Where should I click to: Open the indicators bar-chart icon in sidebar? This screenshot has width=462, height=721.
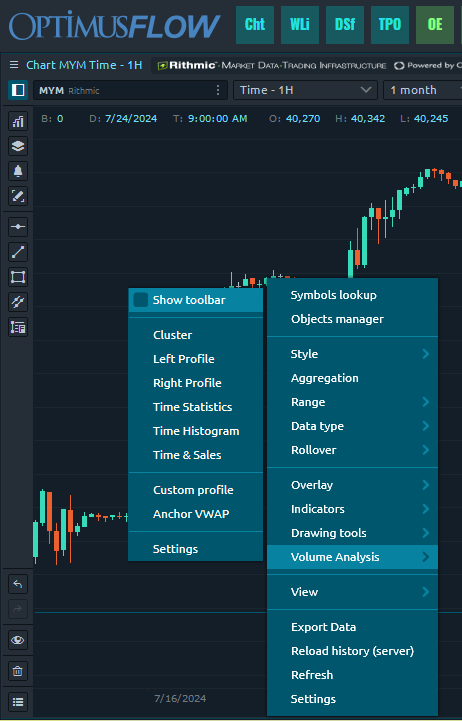point(18,121)
